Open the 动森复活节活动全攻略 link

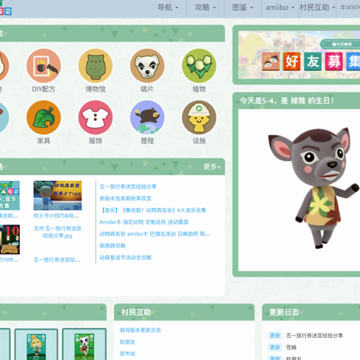coord(125,257)
